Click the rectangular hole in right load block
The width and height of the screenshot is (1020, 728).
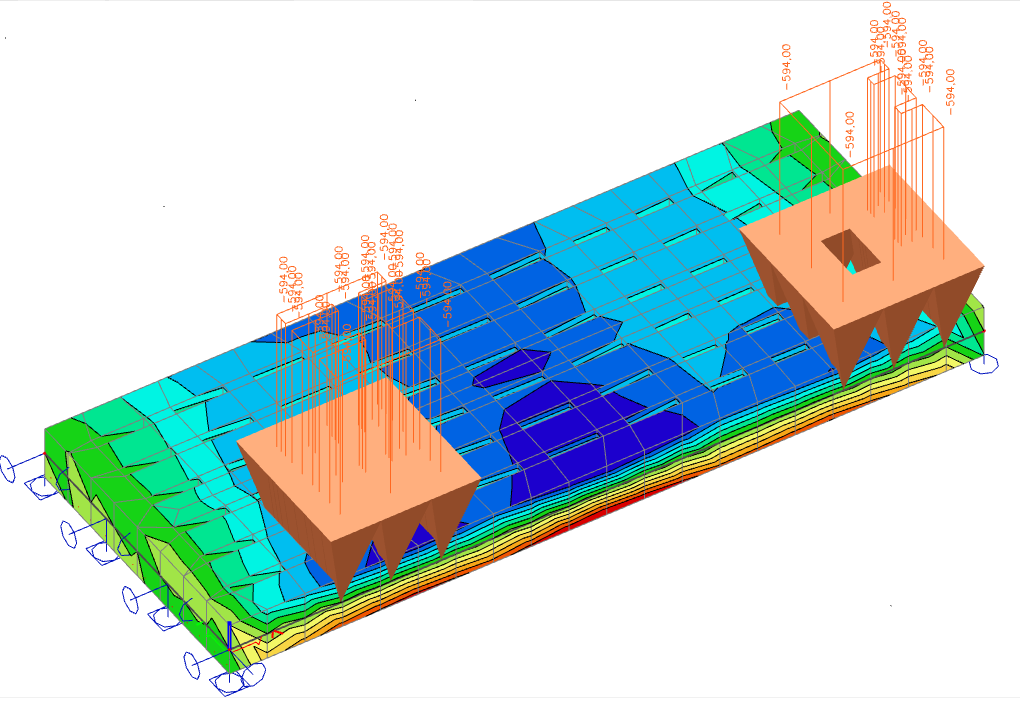point(851,251)
